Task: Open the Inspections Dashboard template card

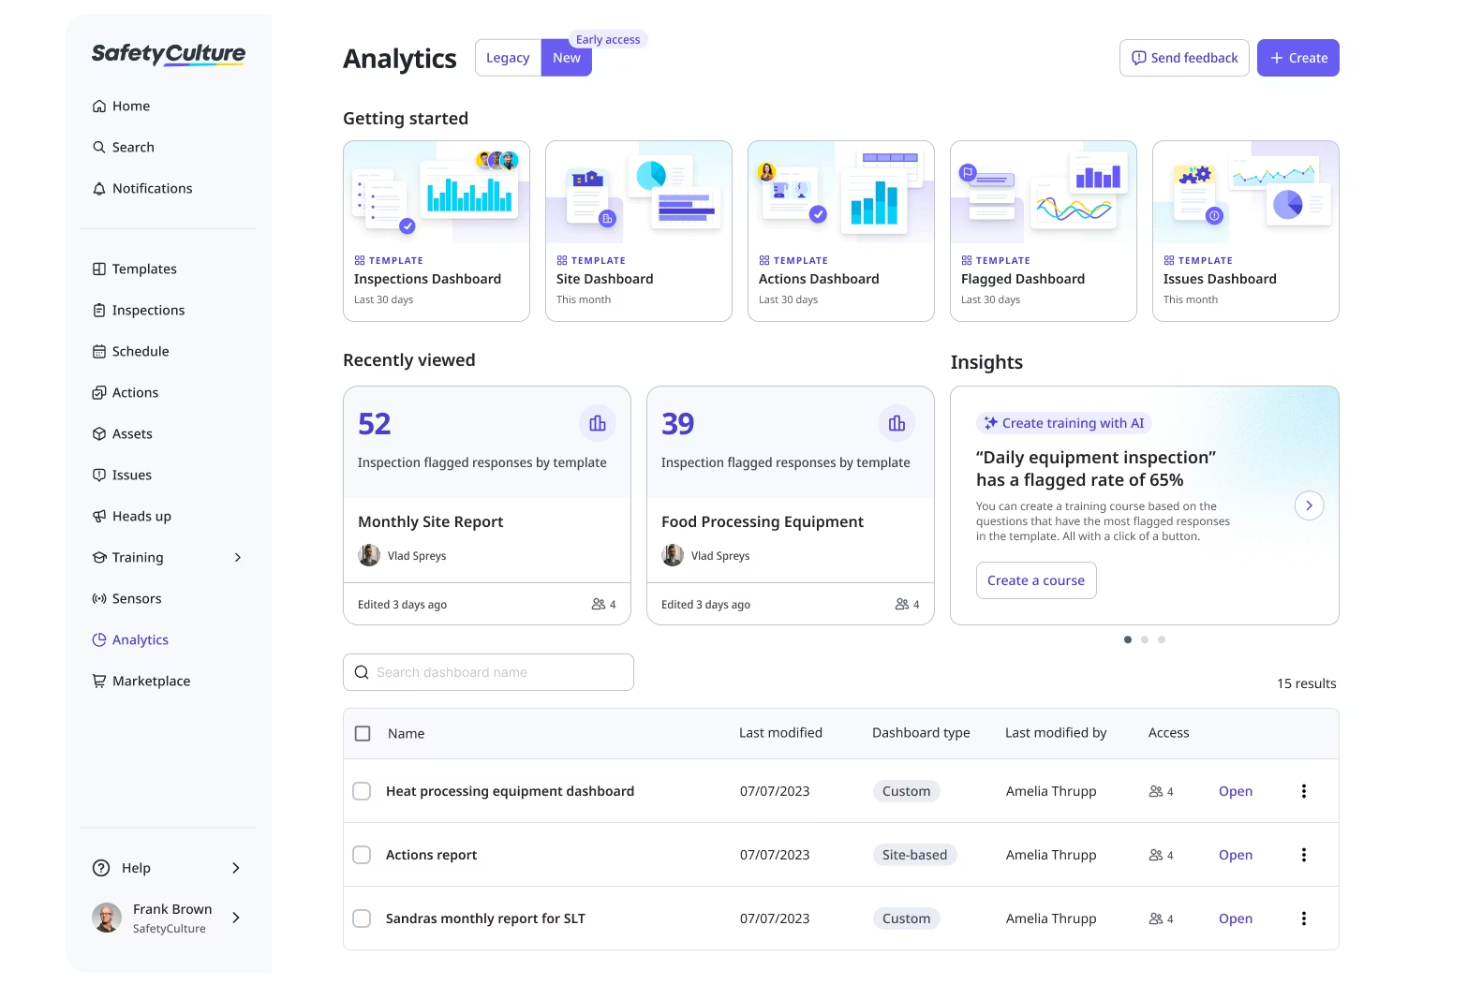Action: click(436, 231)
